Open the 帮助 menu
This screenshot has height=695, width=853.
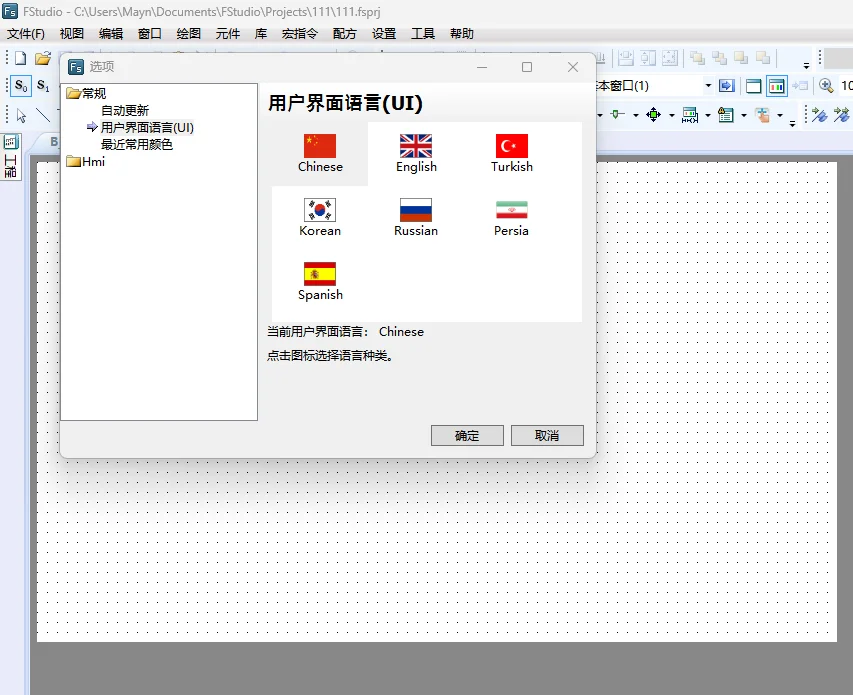coord(462,34)
